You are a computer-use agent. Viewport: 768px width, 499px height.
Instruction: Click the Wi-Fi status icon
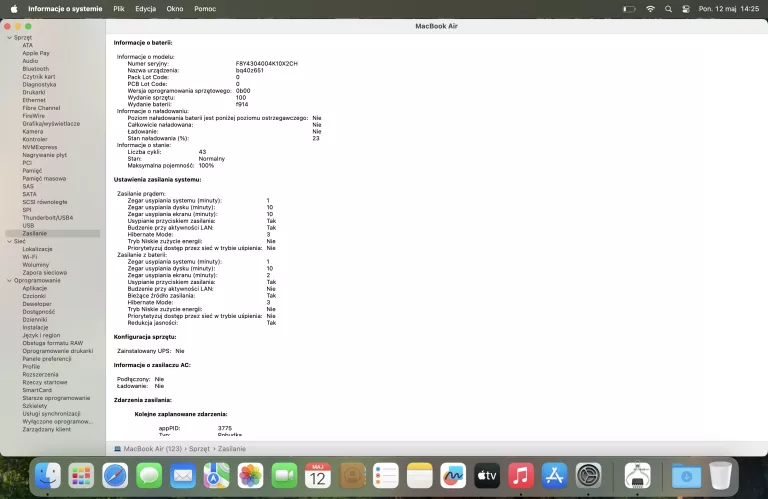point(650,9)
